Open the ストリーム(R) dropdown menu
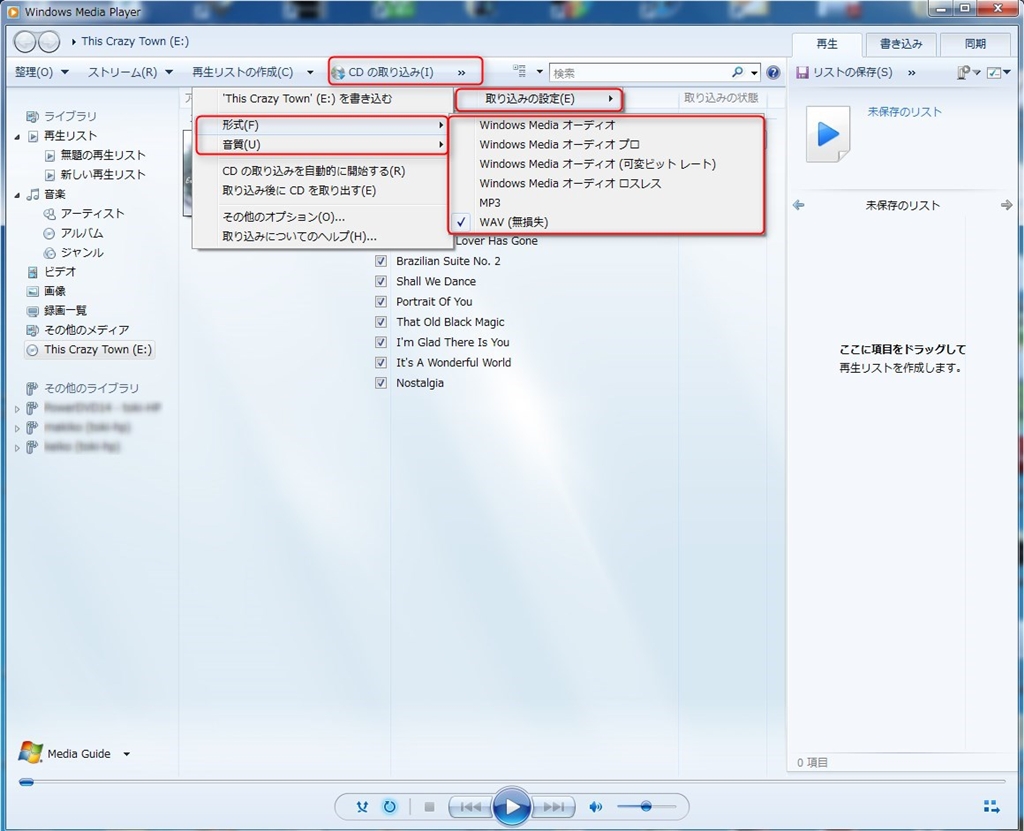This screenshot has width=1024, height=831. [x=130, y=72]
